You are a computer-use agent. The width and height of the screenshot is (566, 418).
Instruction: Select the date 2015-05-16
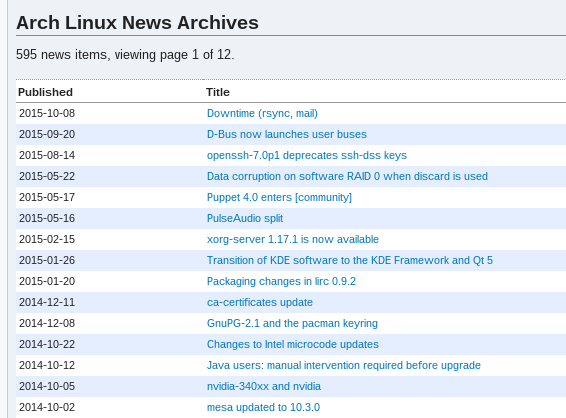(x=47, y=218)
